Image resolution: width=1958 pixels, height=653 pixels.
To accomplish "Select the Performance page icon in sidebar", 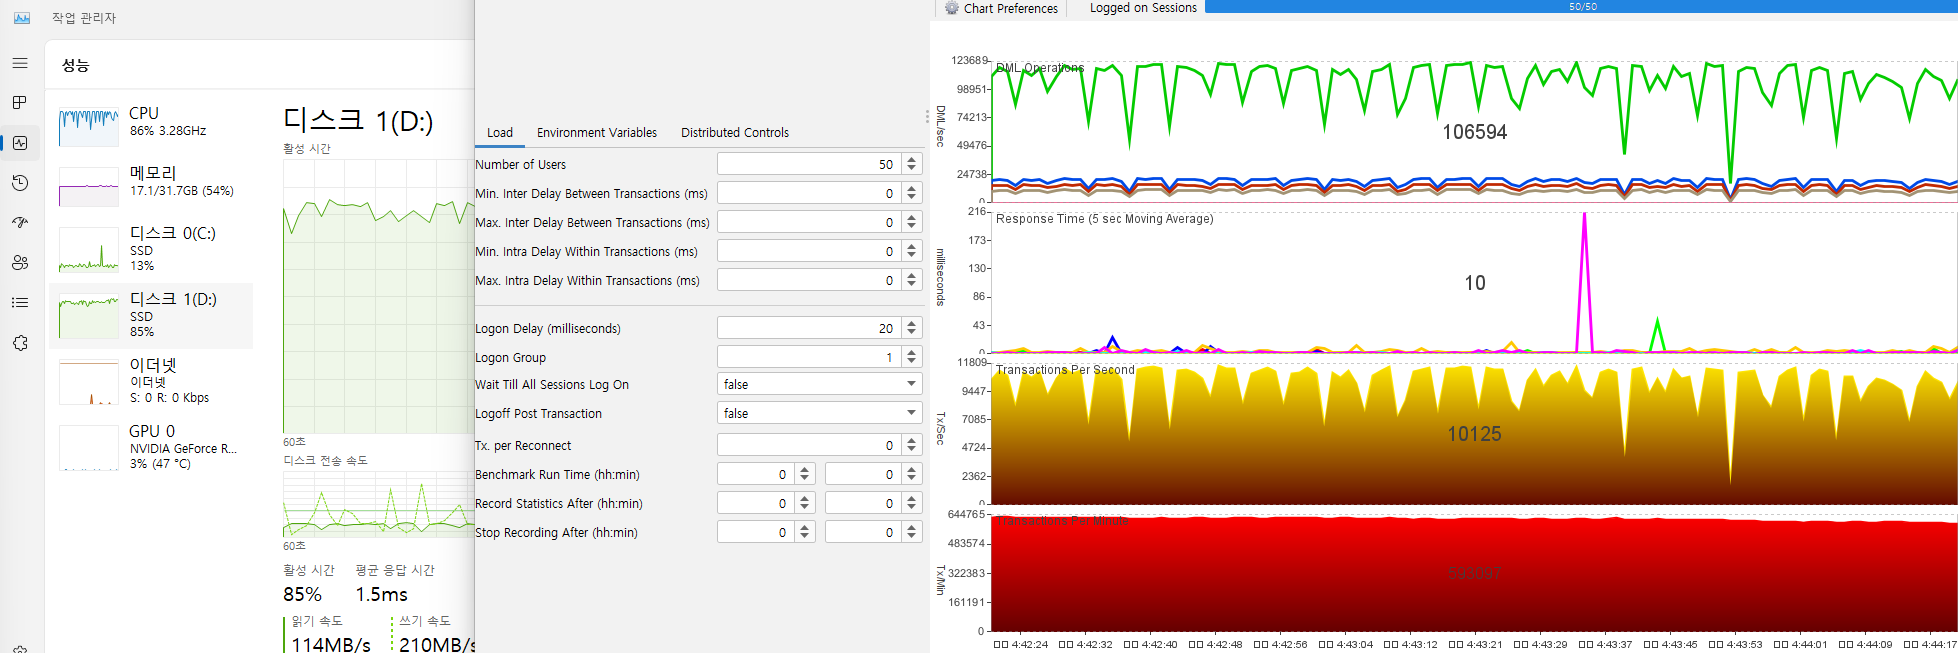I will [20, 143].
